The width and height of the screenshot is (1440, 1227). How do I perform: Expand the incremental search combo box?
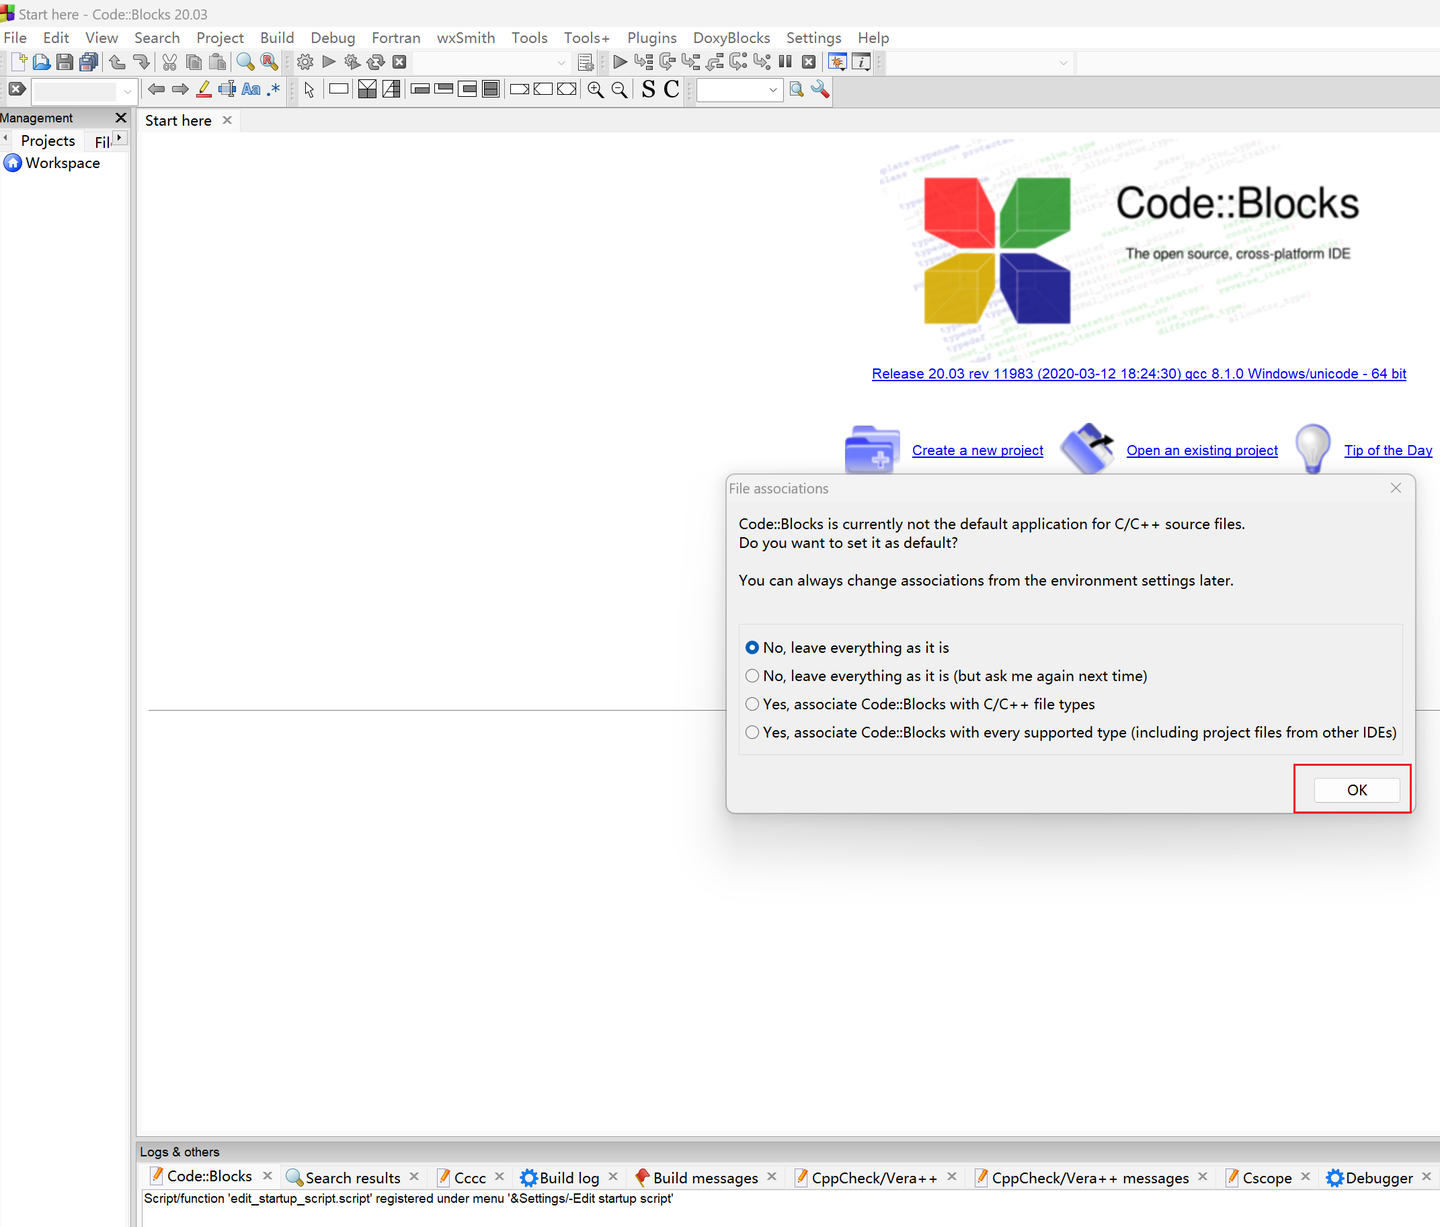click(127, 91)
